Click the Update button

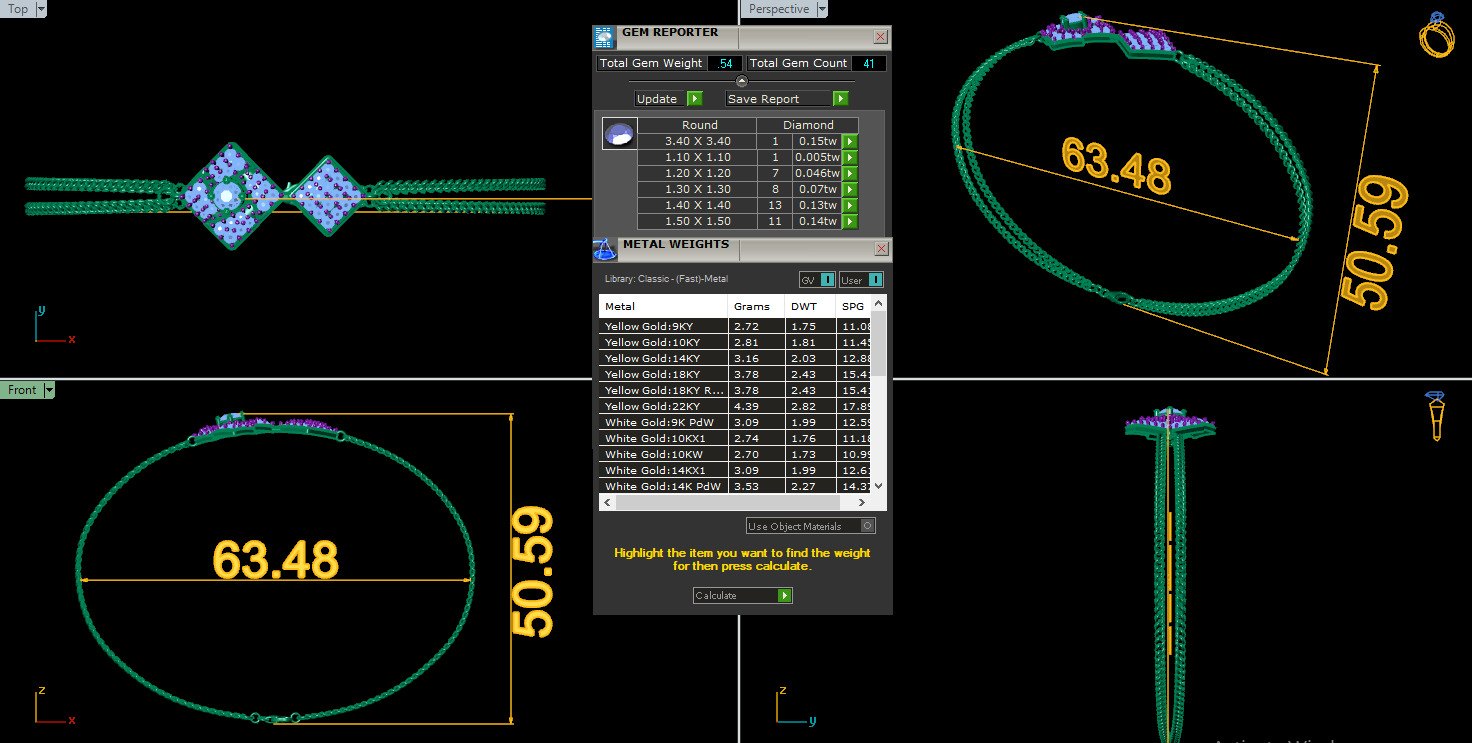click(661, 98)
